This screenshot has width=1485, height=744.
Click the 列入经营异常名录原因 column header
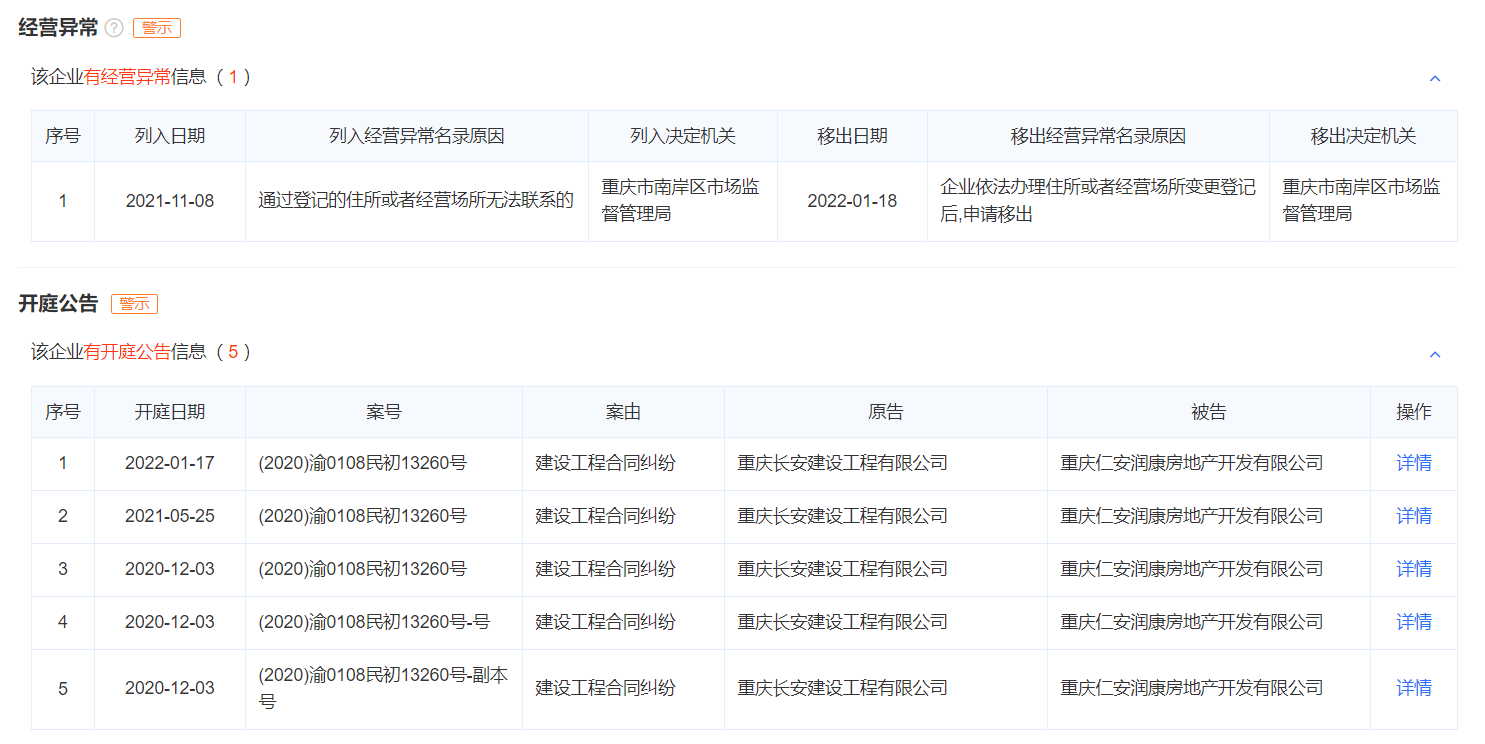point(417,136)
